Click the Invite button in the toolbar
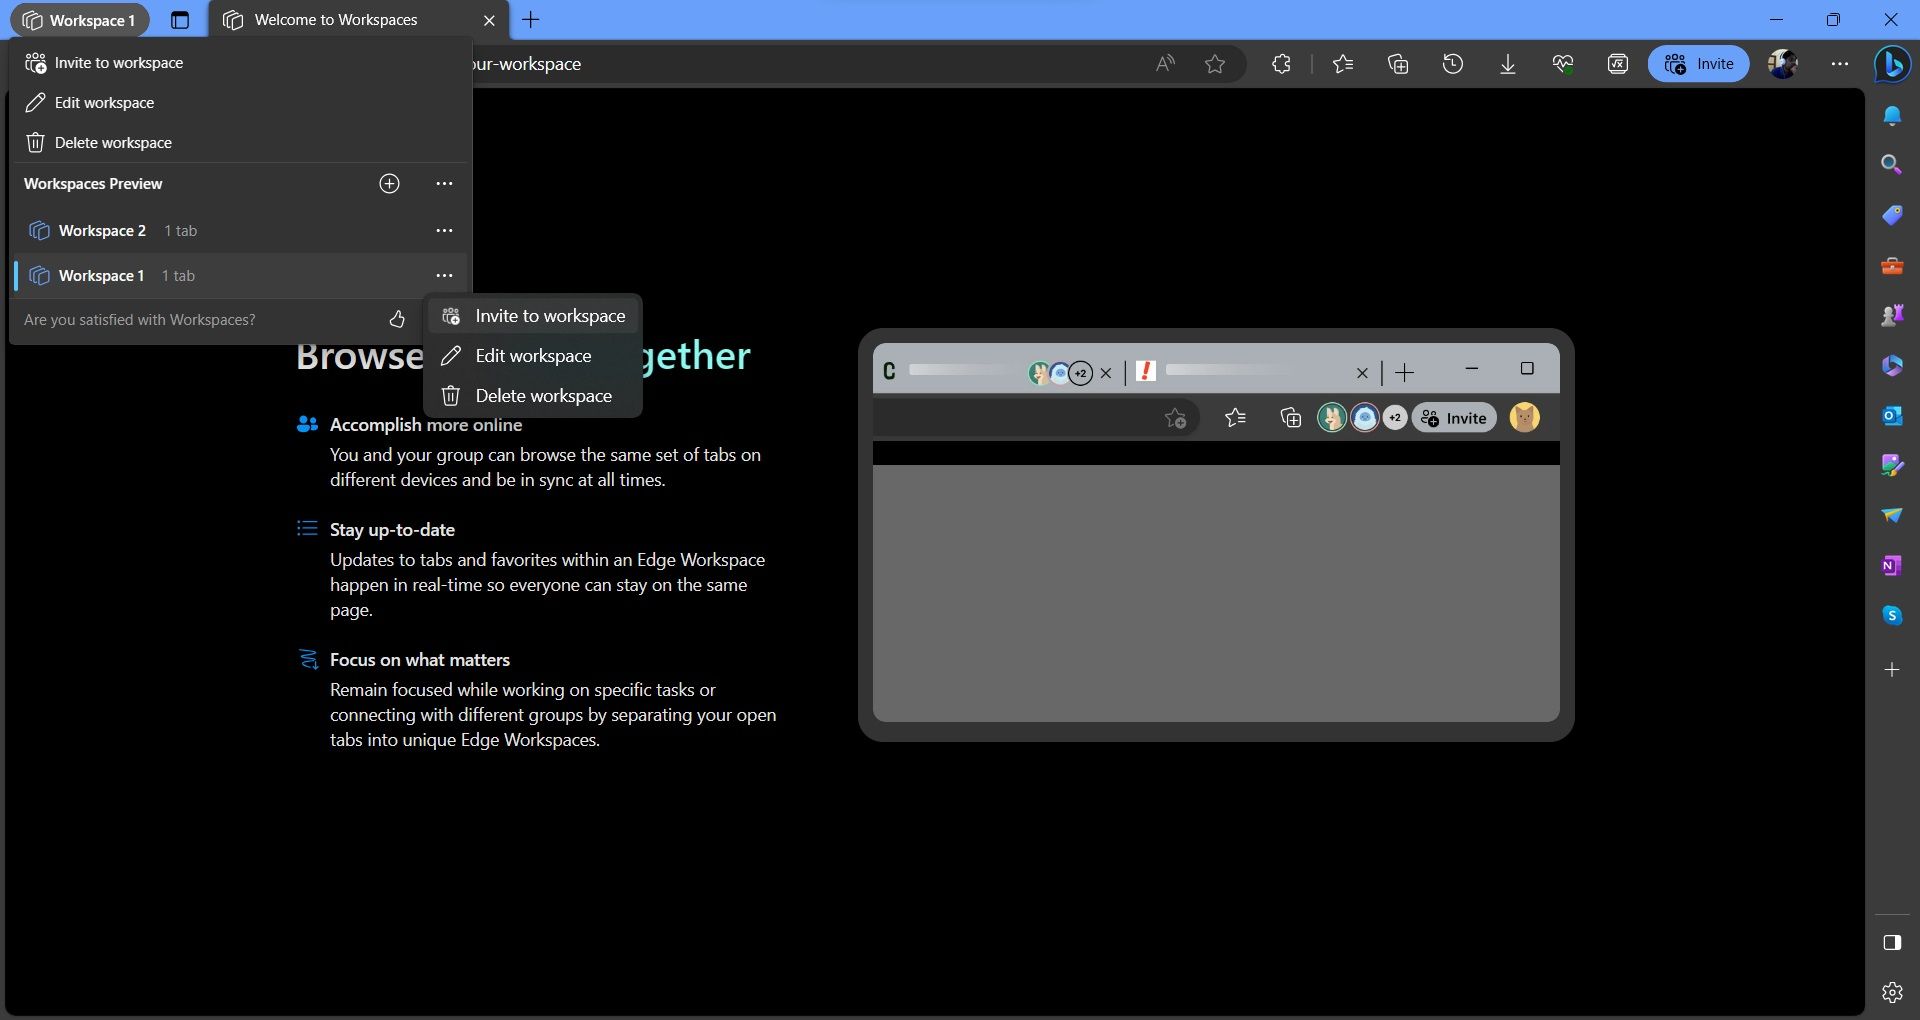1920x1020 pixels. click(x=1699, y=63)
